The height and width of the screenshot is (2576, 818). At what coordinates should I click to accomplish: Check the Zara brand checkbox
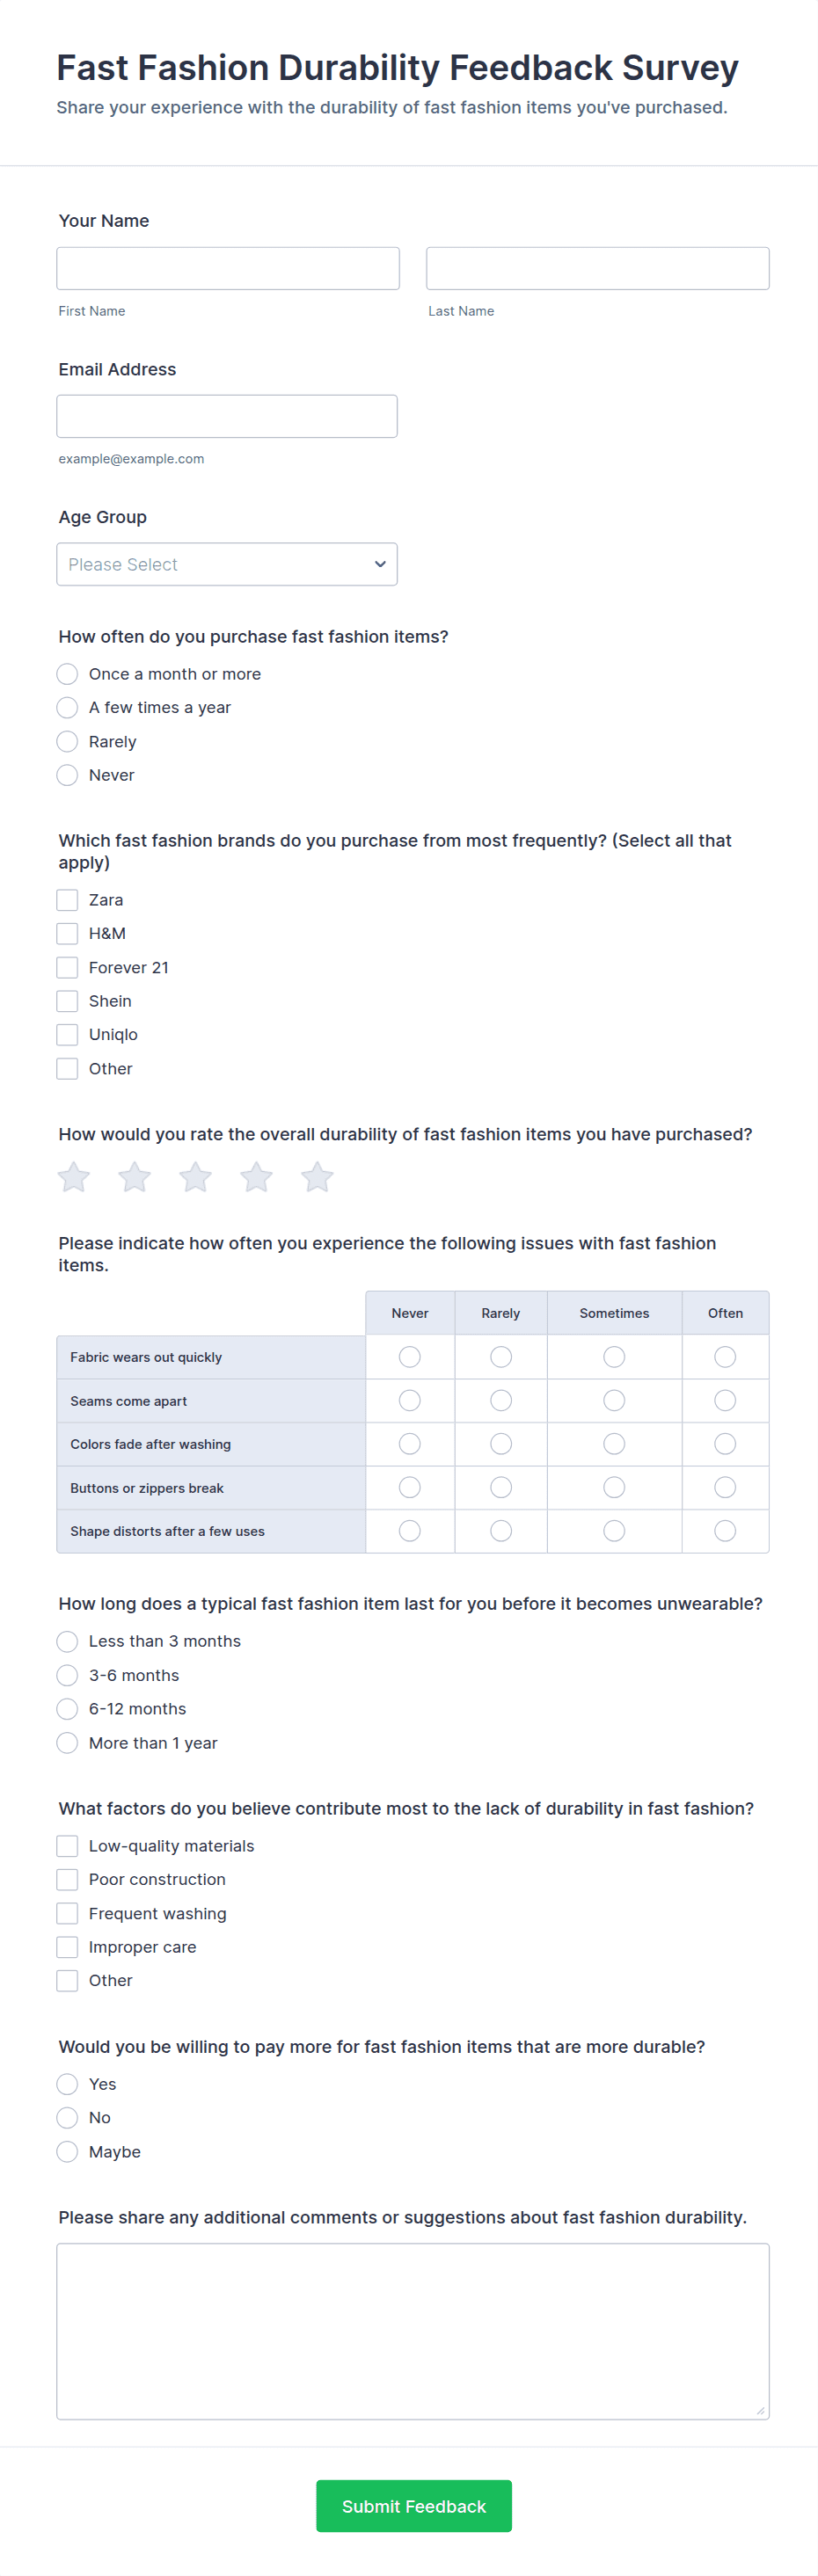(67, 899)
